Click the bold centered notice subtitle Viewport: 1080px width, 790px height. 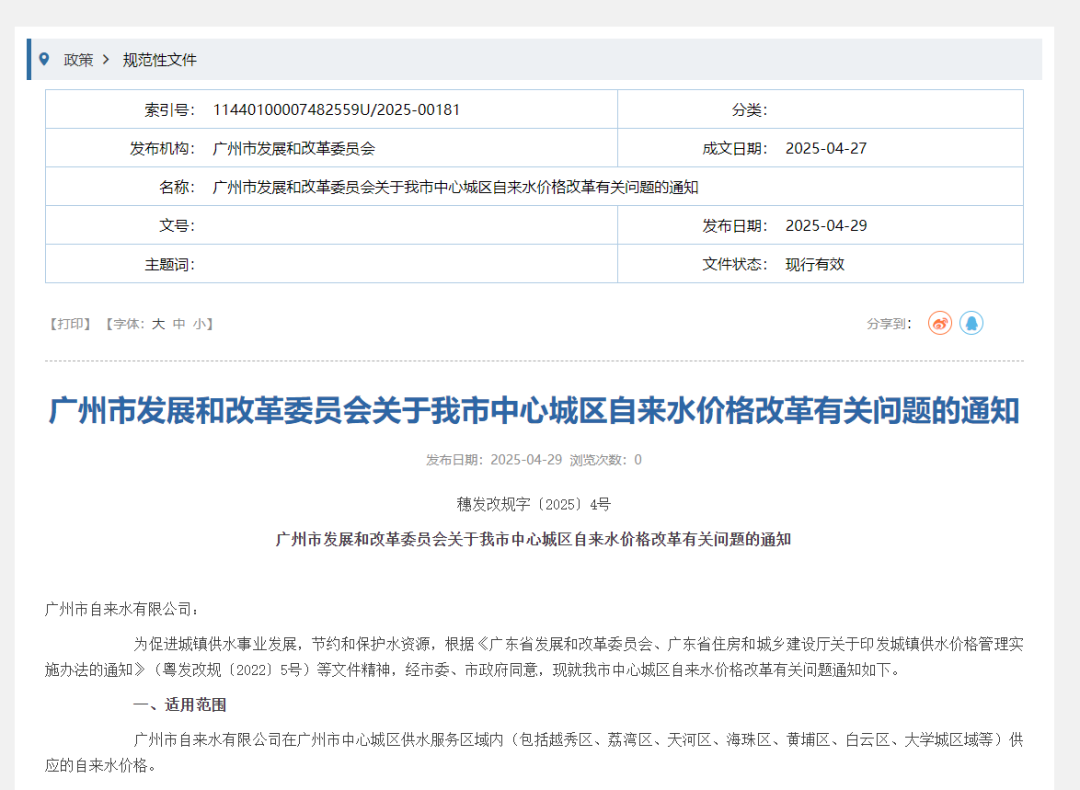point(533,539)
